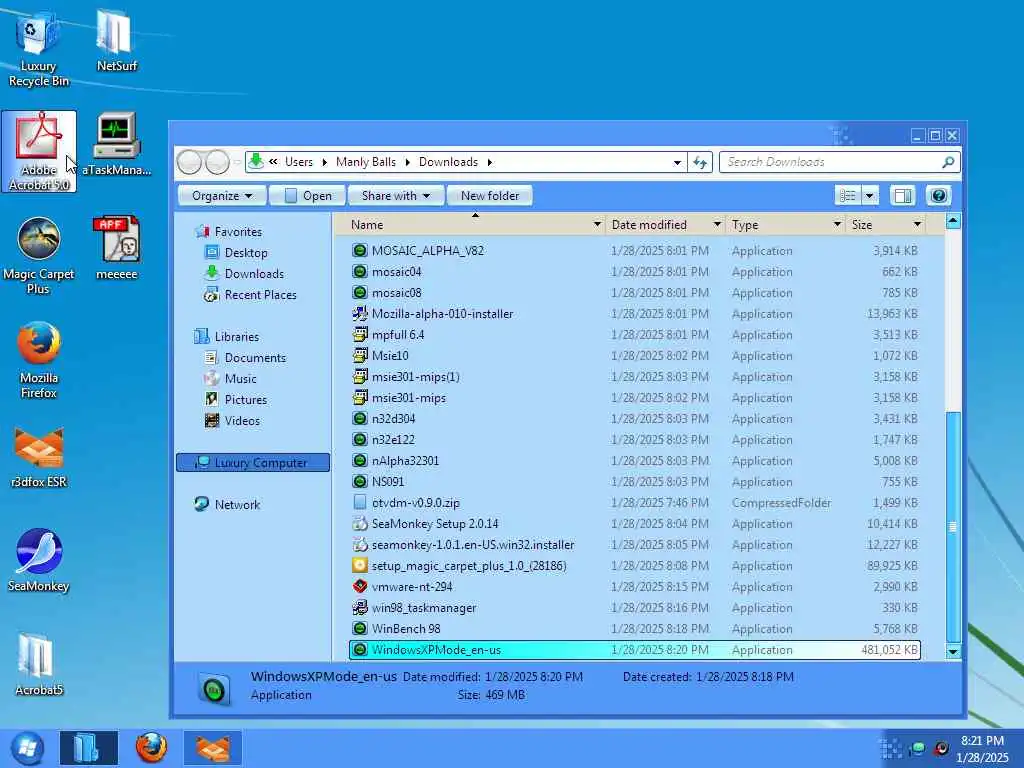Screen dimensions: 1024x768
Task: Open the Name column filter dropdown
Action: coord(597,225)
